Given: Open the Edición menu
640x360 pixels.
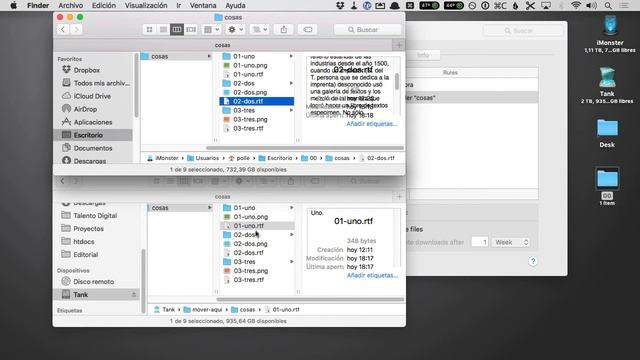Looking at the screenshot, I should pos(104,5).
